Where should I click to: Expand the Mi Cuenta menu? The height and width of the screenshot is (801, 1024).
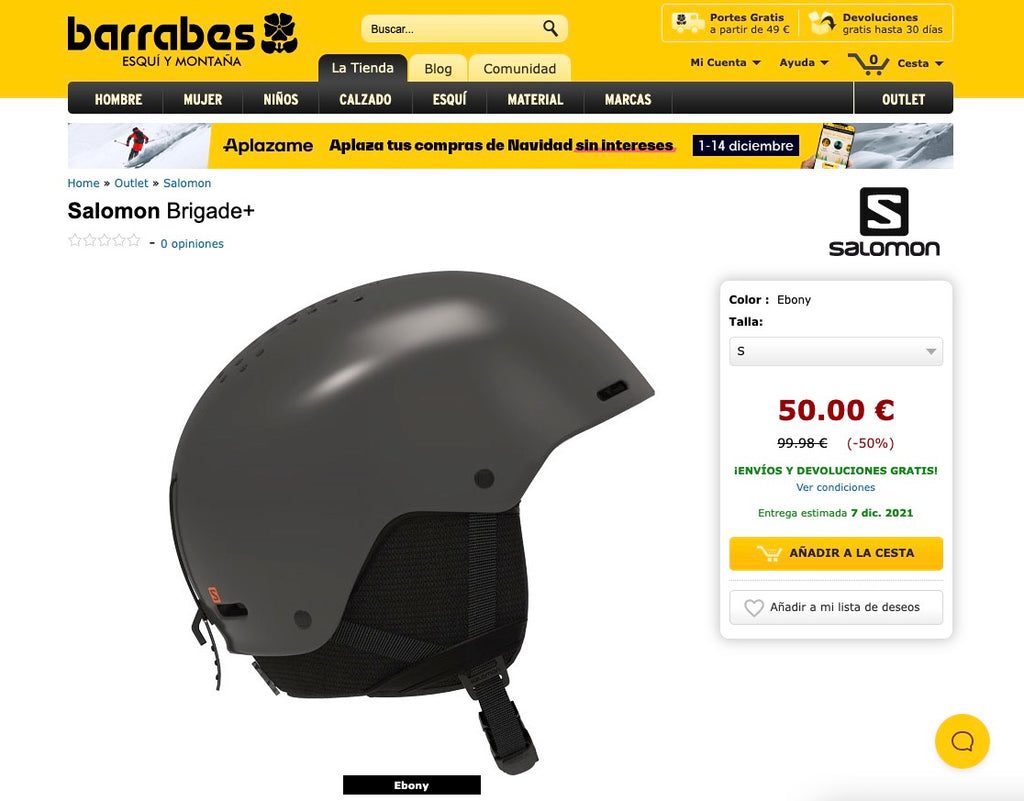point(726,63)
